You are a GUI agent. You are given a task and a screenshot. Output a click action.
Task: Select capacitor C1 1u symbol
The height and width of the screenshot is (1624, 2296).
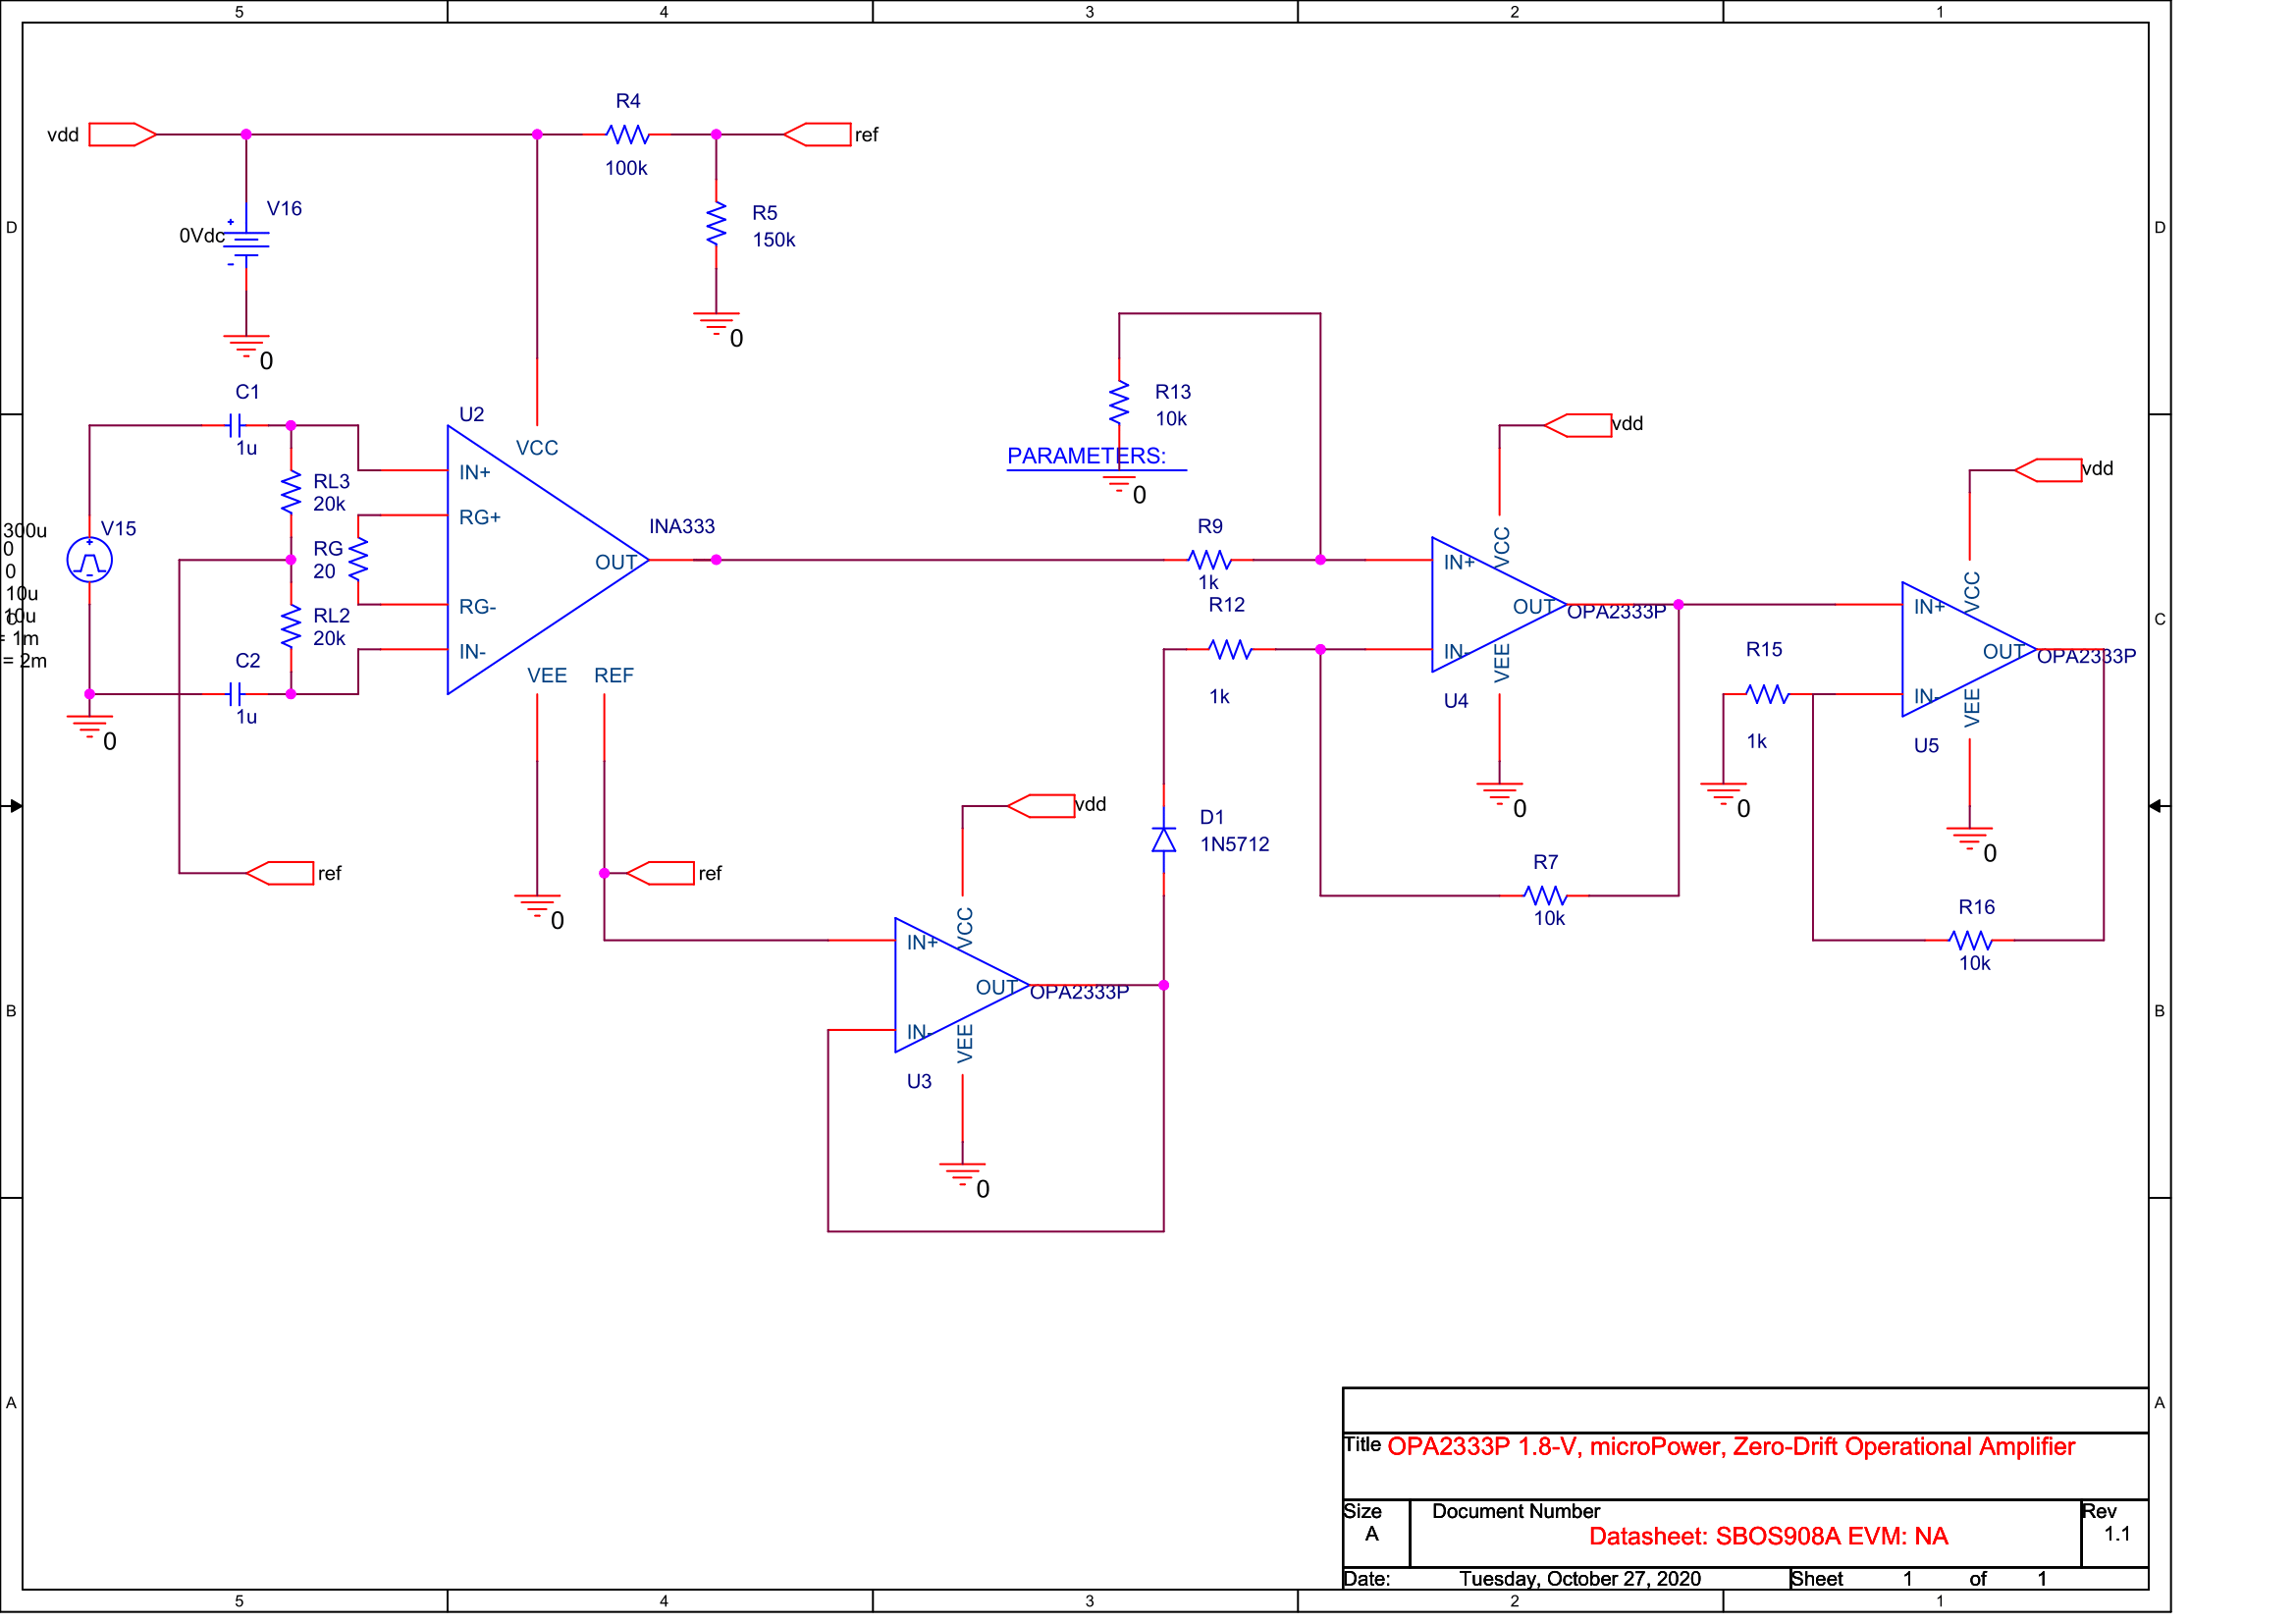235,426
